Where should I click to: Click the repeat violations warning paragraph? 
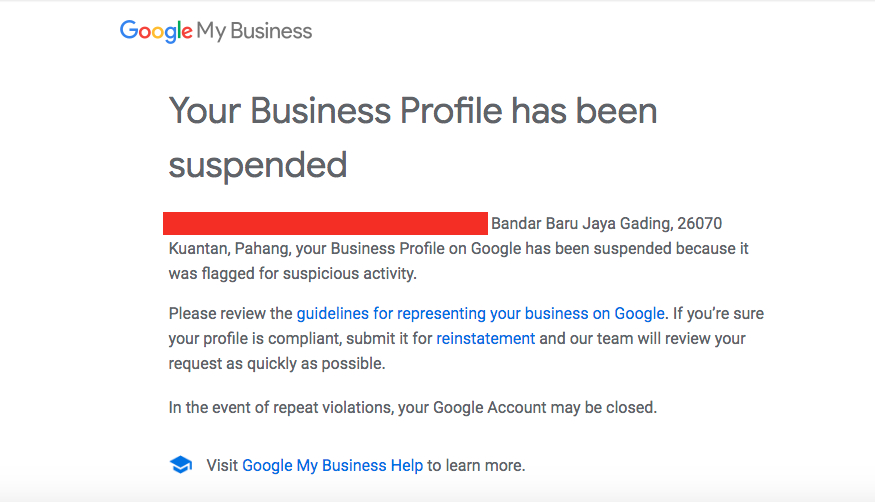413,407
